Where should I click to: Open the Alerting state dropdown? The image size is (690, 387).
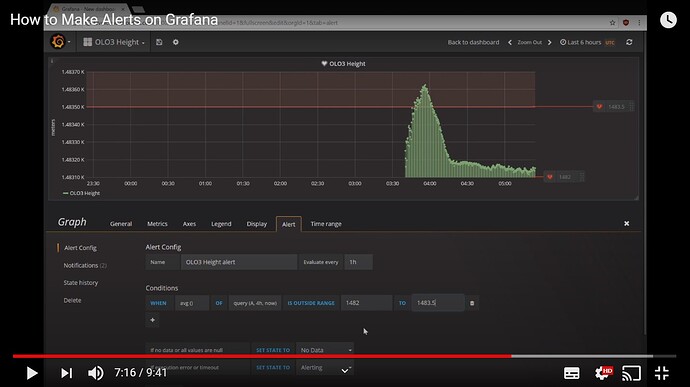[325, 368]
